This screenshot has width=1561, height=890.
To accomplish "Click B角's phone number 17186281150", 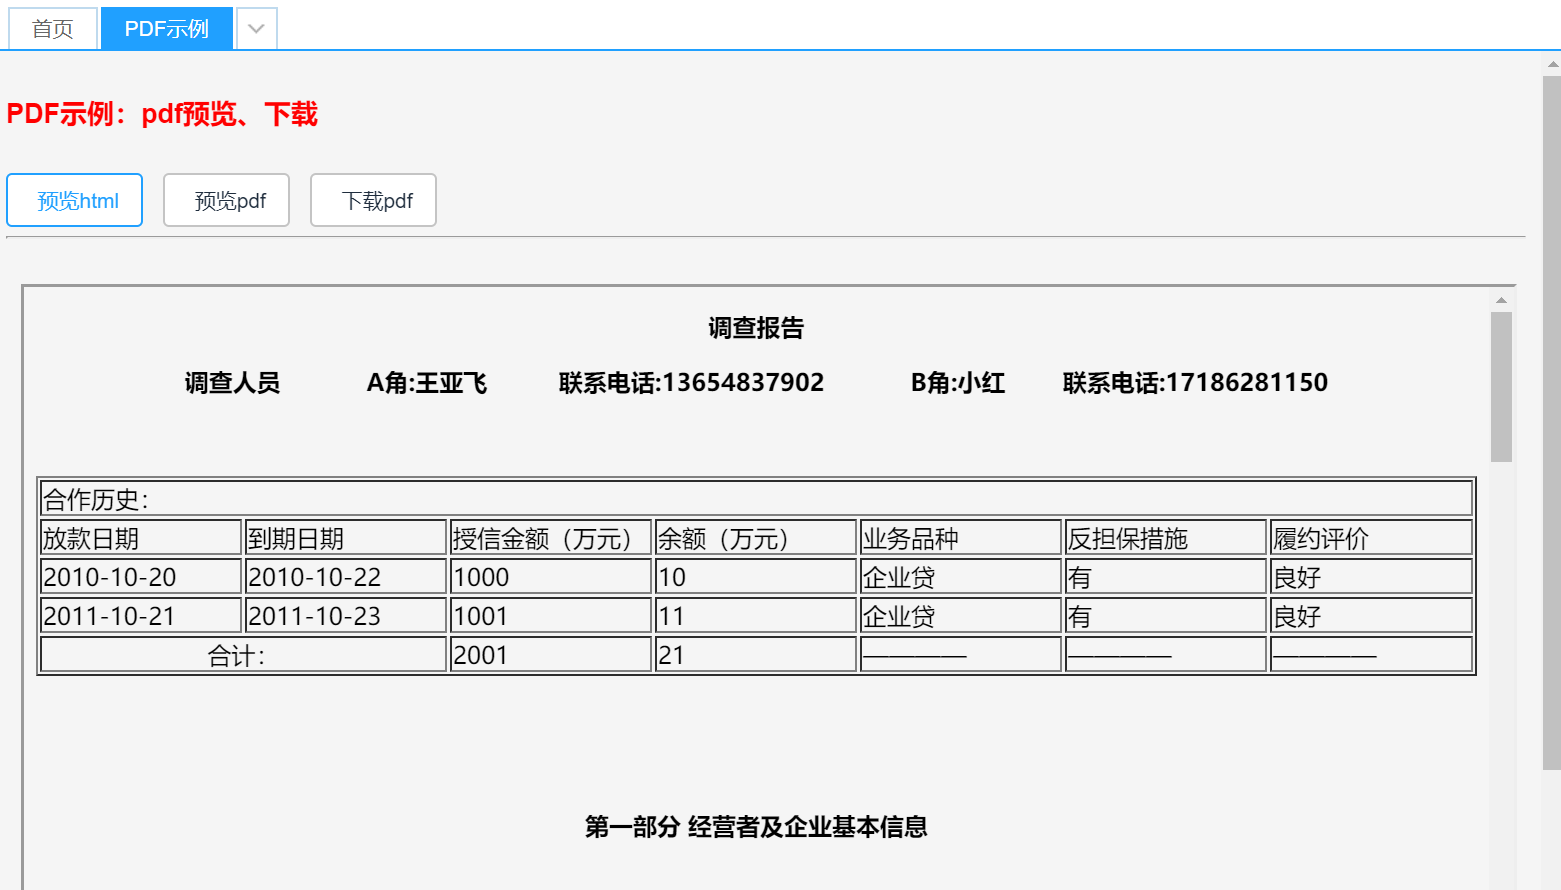I will pos(1195,383).
